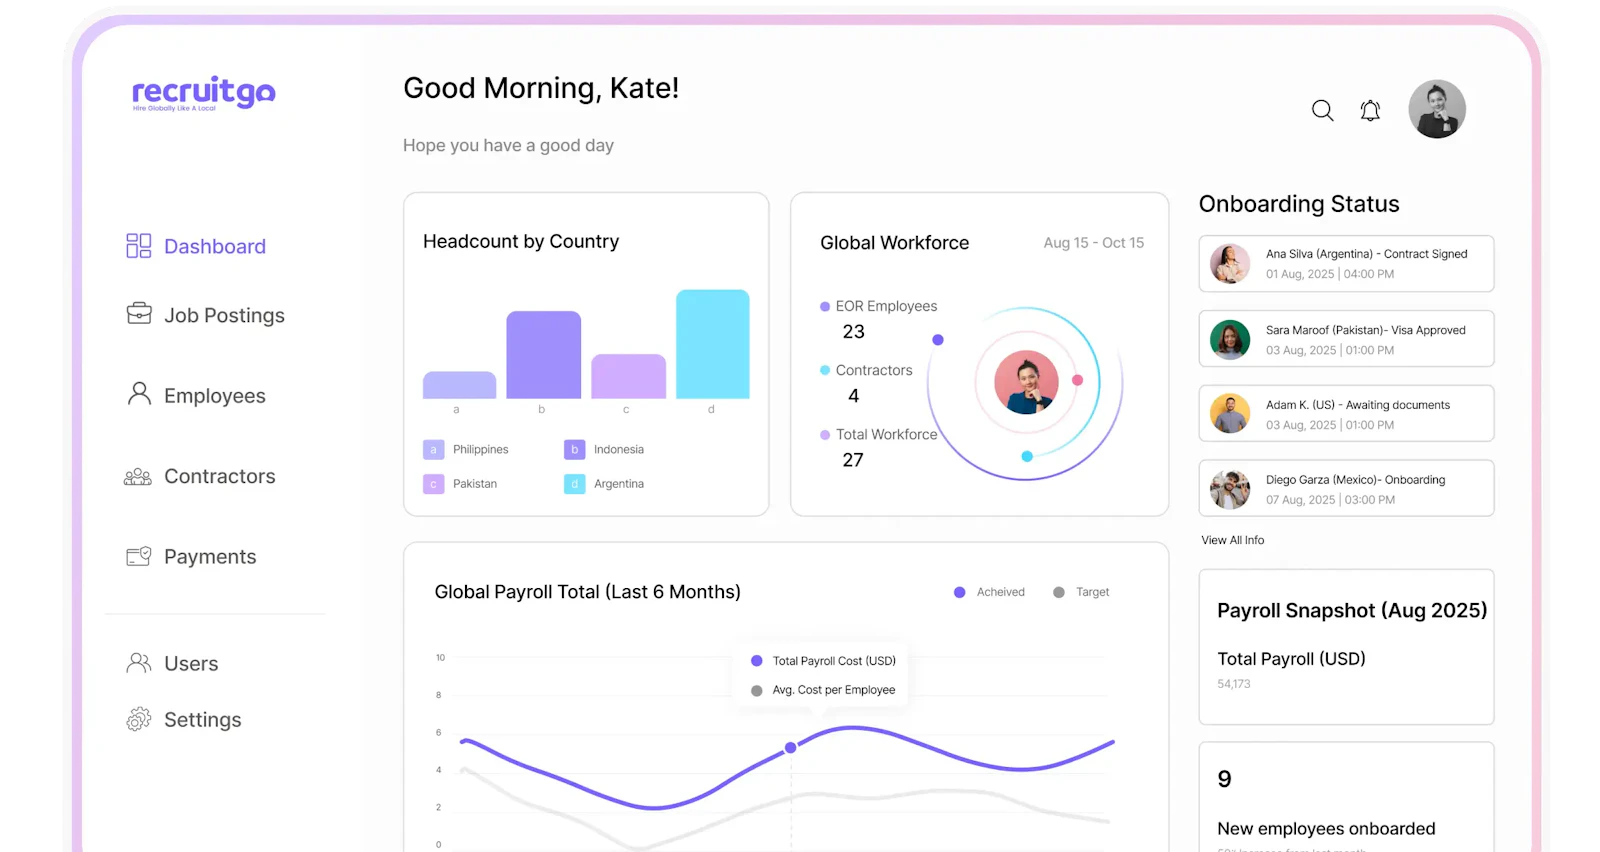Click the Contractors value 4
This screenshot has height=852, width=1600.
click(x=853, y=396)
